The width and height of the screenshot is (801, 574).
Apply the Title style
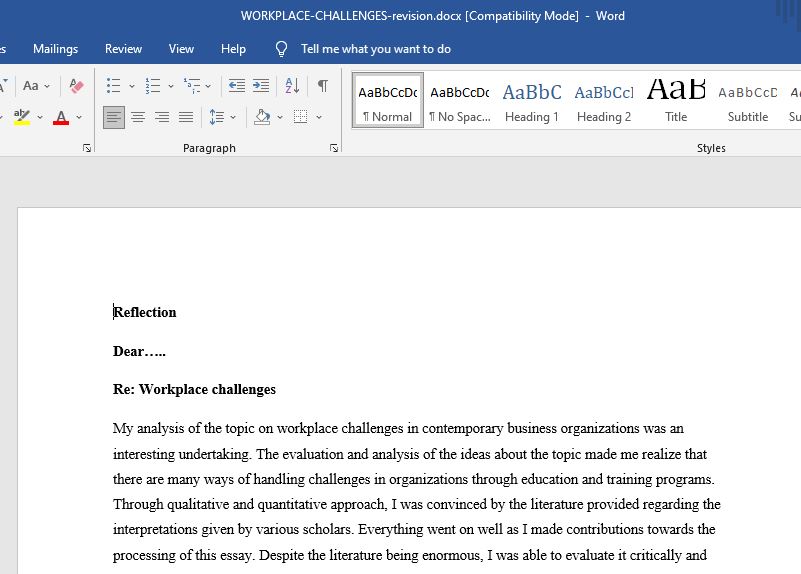coord(676,100)
